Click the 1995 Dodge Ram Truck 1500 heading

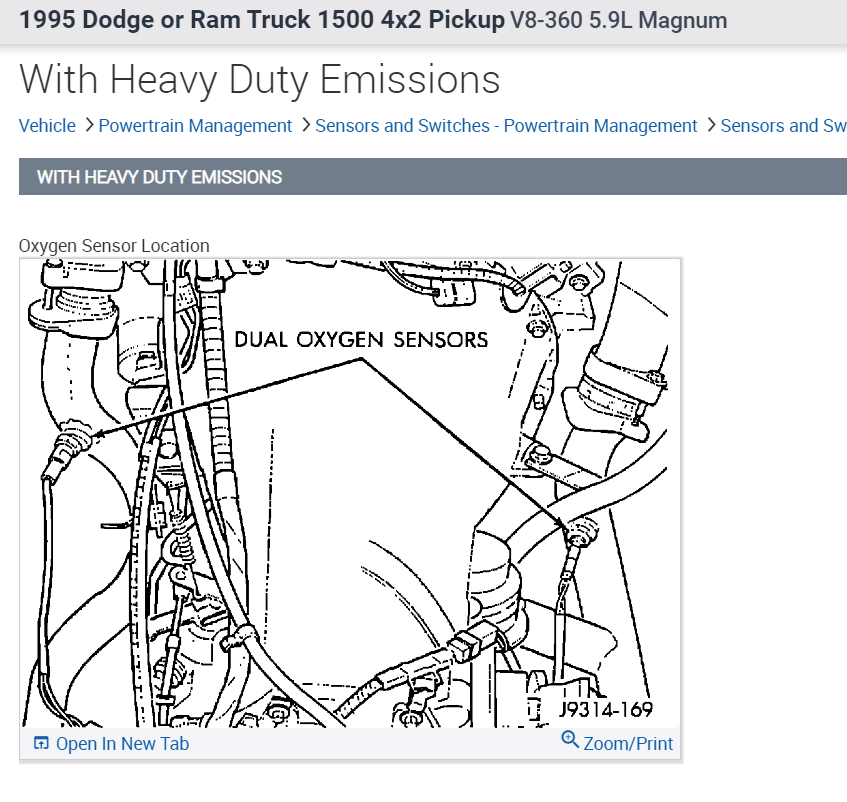pos(262,20)
